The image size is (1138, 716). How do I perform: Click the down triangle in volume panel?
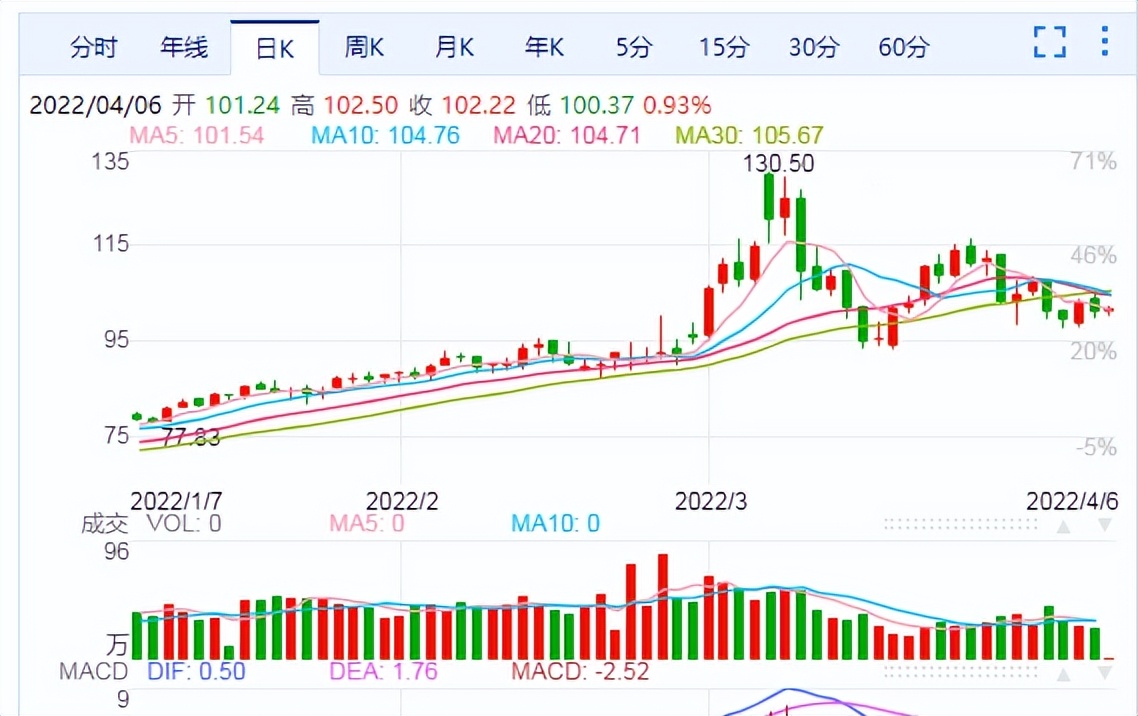pyautogui.click(x=1105, y=525)
